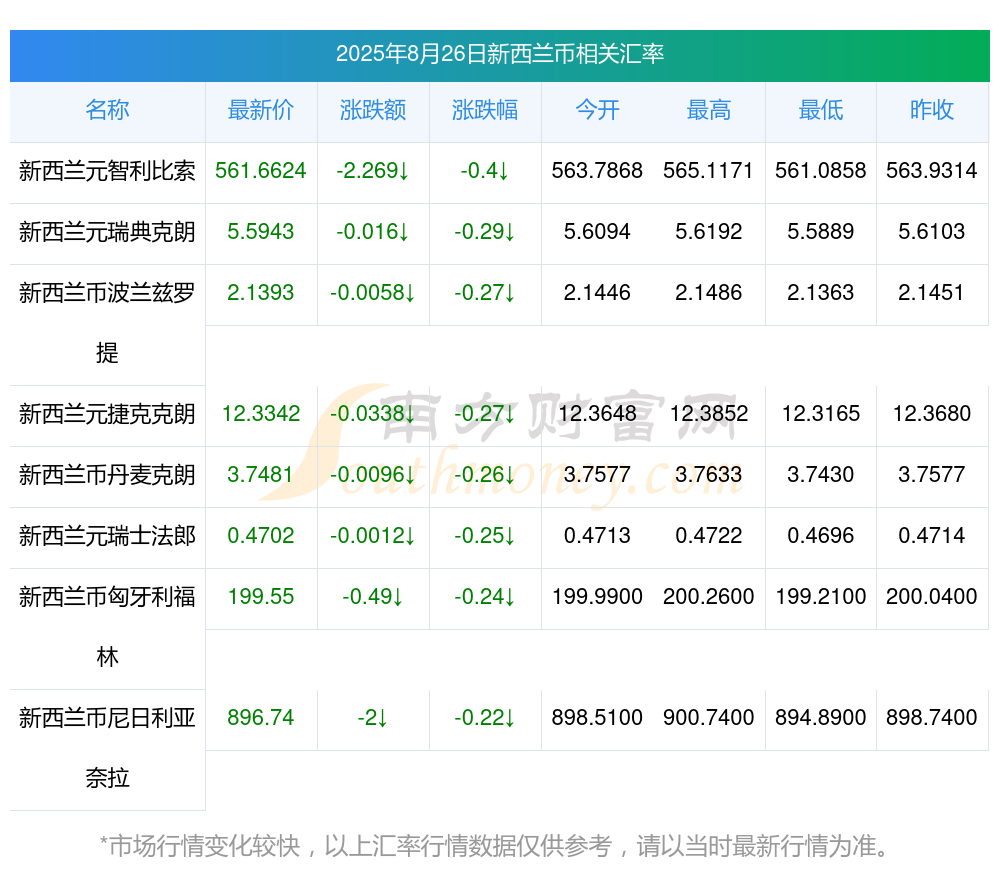Click latest price 2.1393

click(261, 293)
